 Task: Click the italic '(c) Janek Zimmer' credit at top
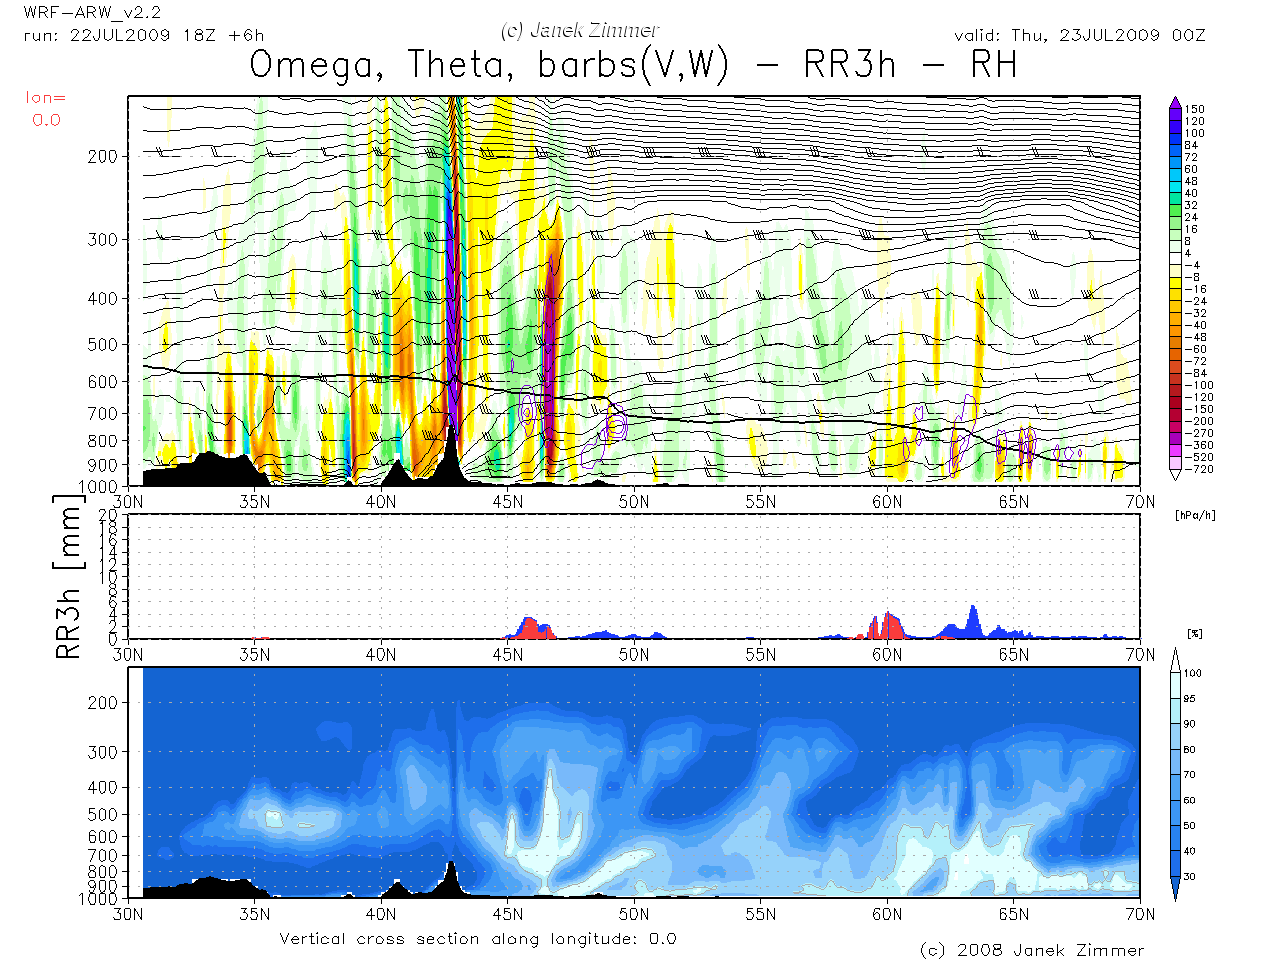pyautogui.click(x=580, y=31)
